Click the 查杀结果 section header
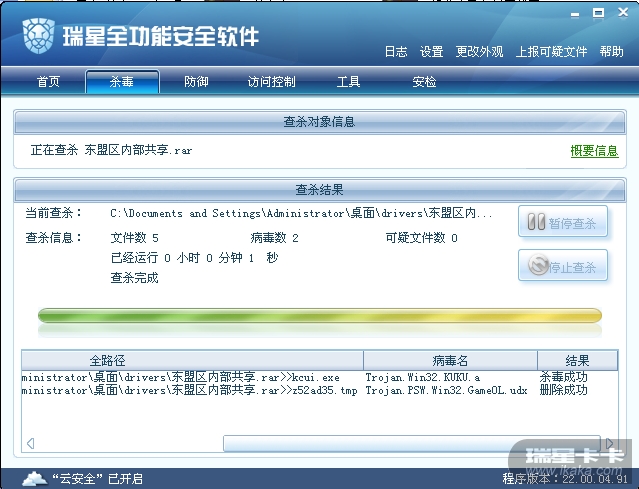639x489 pixels. [320, 189]
